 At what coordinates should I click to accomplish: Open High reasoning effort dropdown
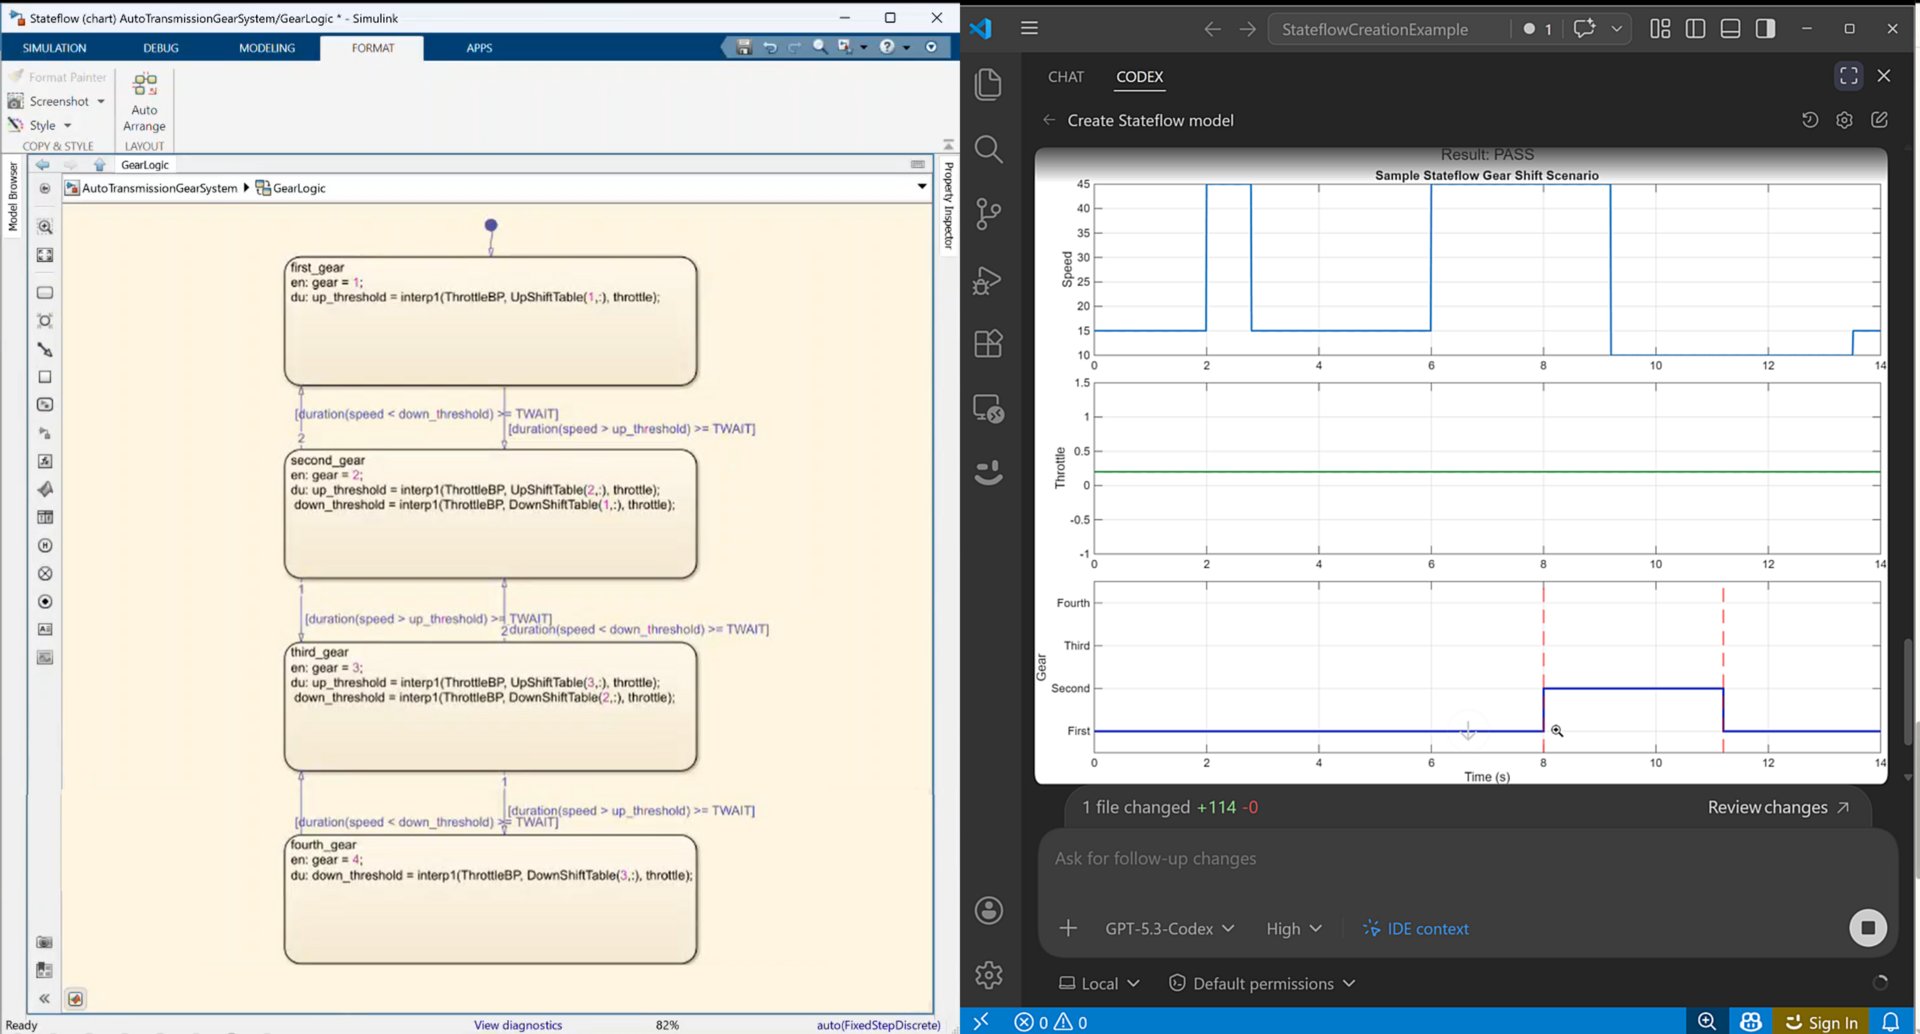pyautogui.click(x=1294, y=929)
